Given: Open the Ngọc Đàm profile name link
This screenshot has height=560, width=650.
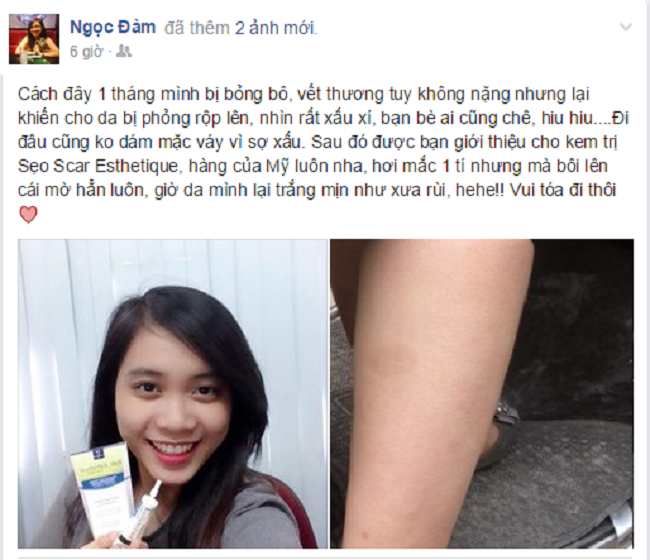Looking at the screenshot, I should [x=113, y=27].
